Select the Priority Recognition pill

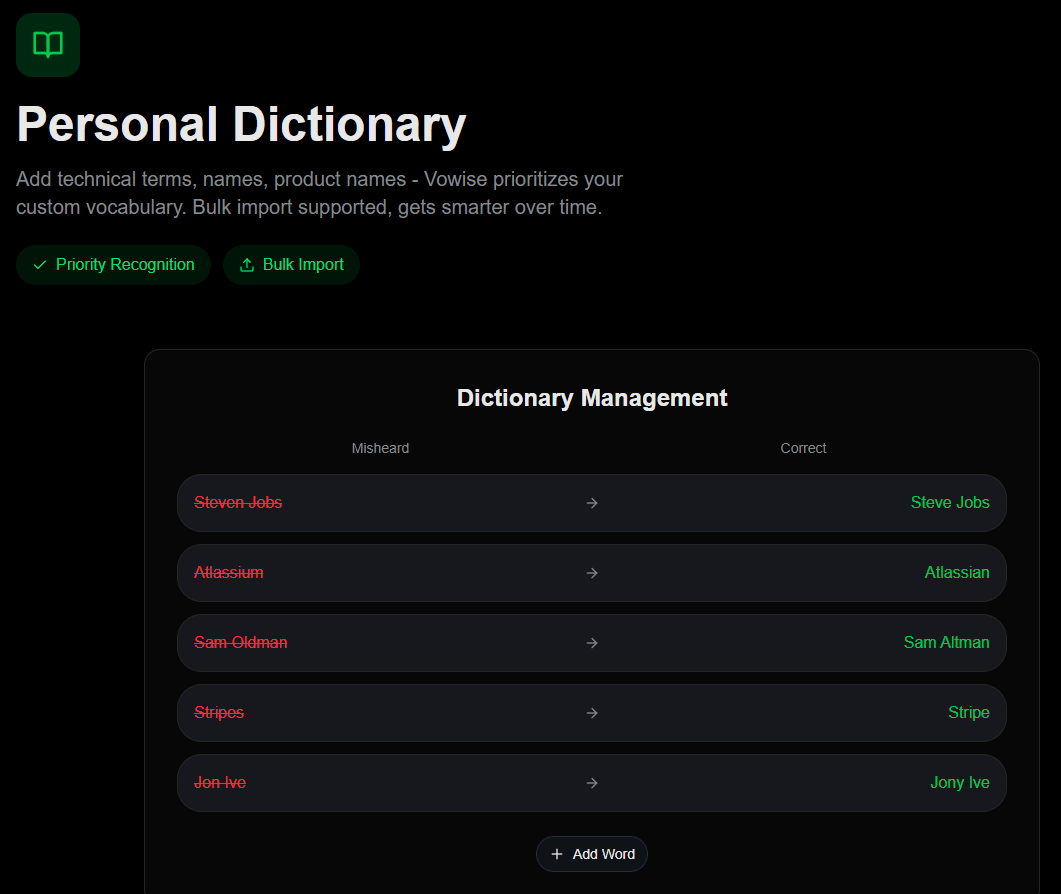point(114,265)
